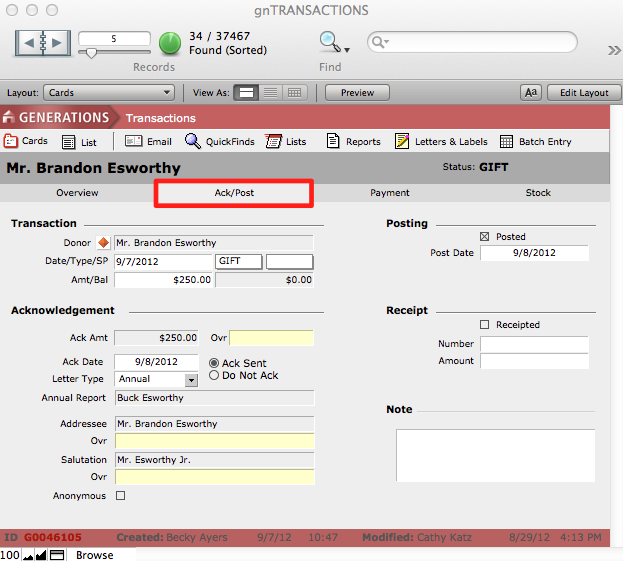The width and height of the screenshot is (623, 561).
Task: Click the Preview button
Action: click(357, 93)
